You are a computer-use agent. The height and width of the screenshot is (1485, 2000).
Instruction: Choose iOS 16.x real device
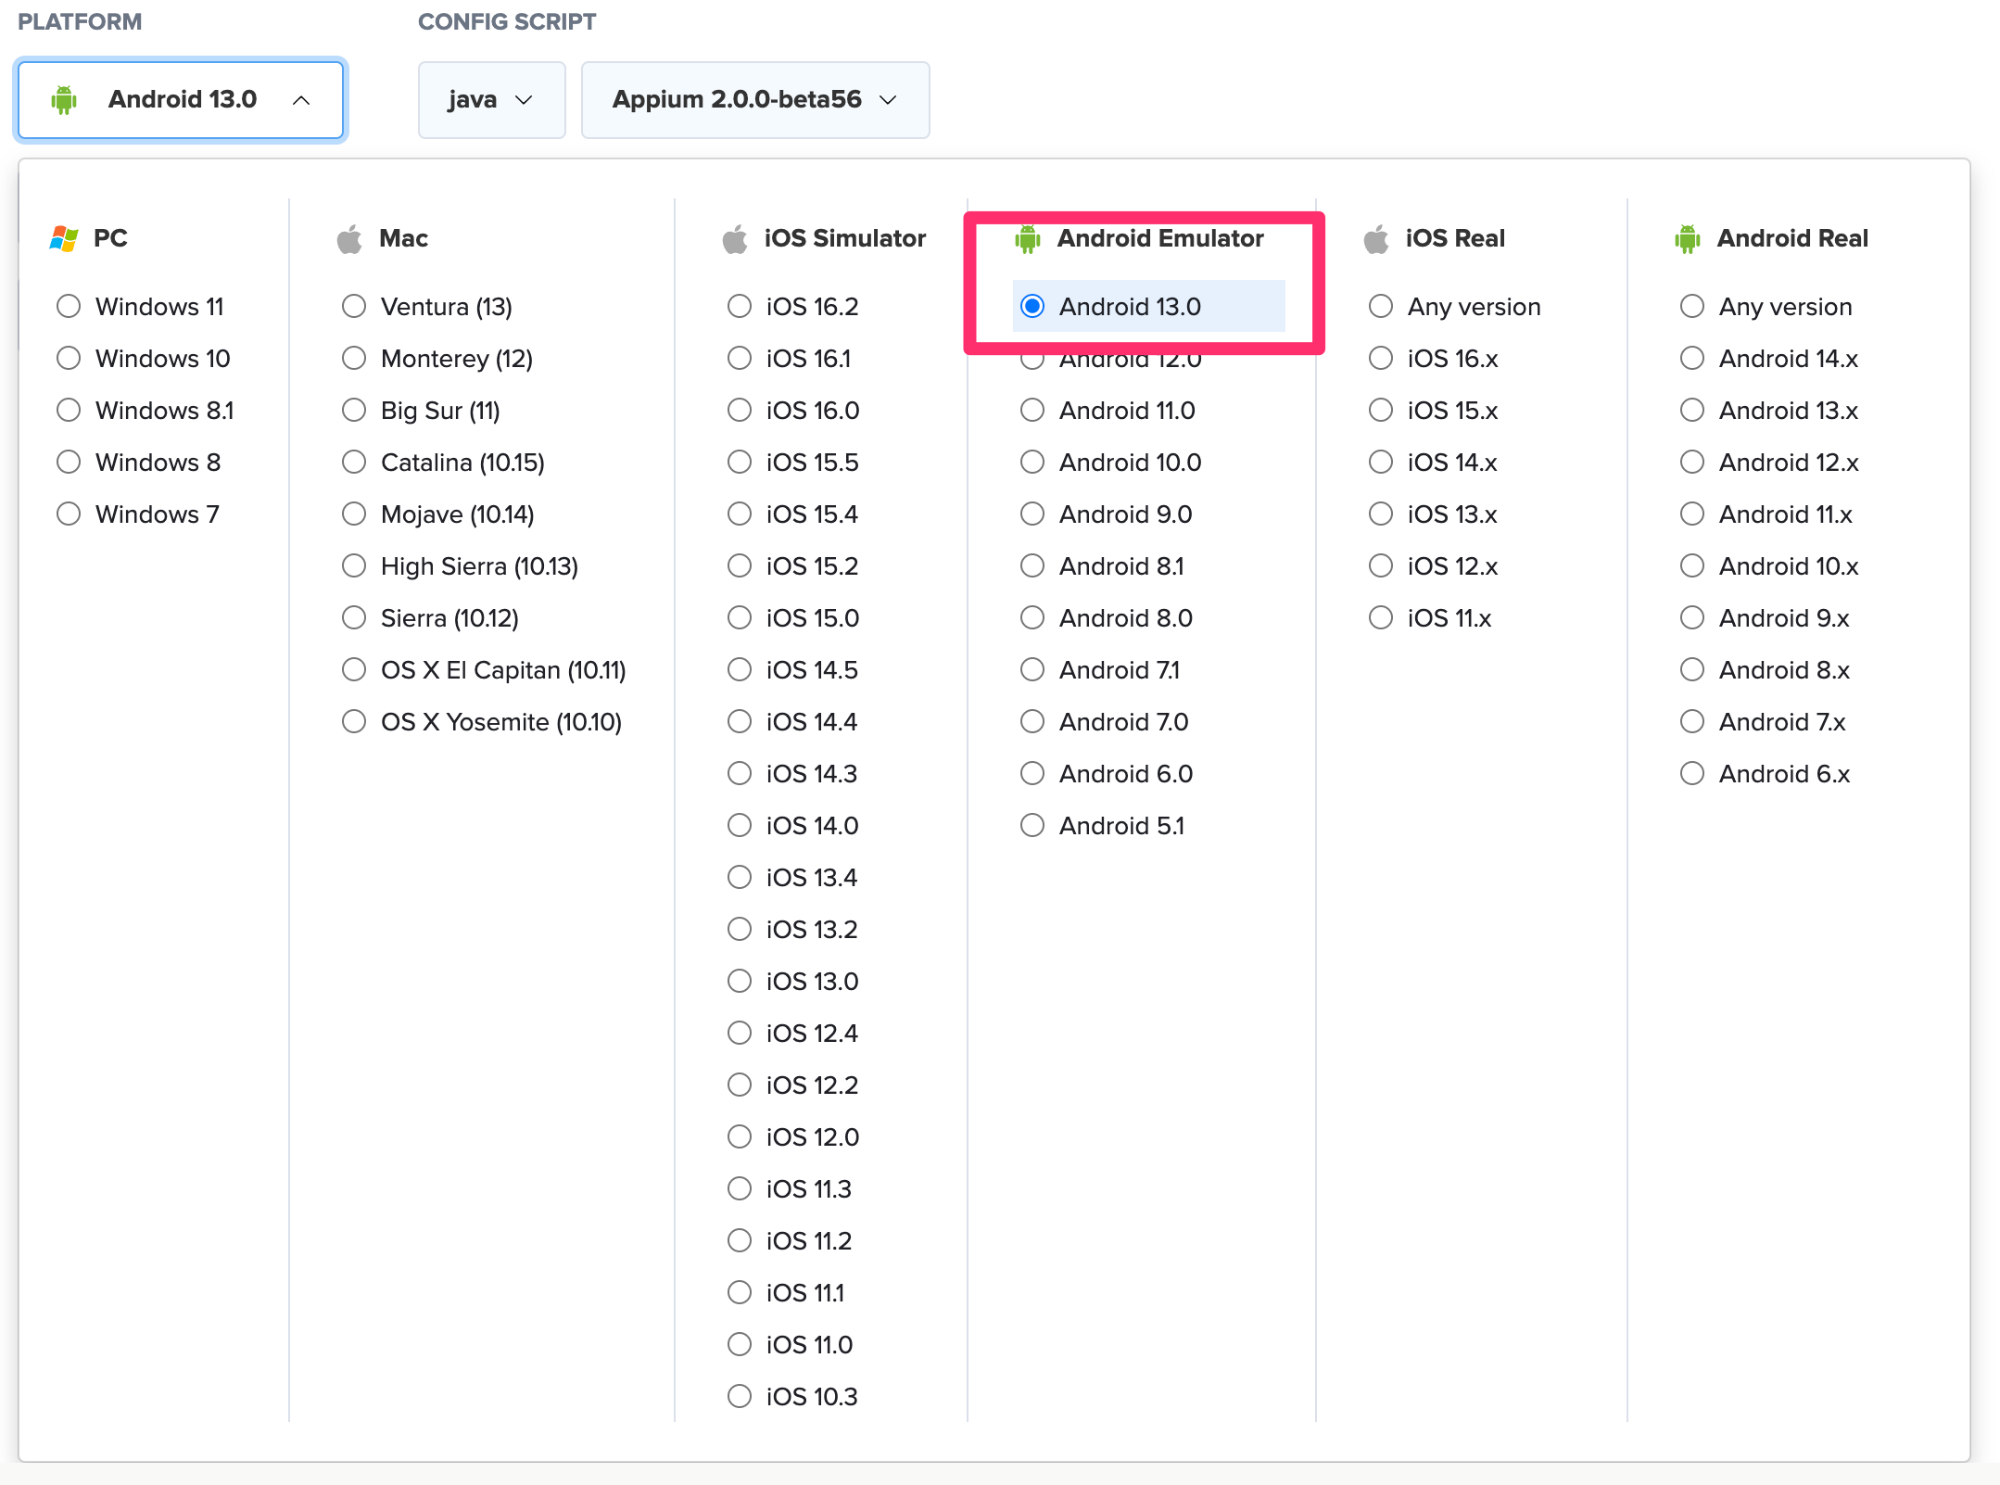1433,358
